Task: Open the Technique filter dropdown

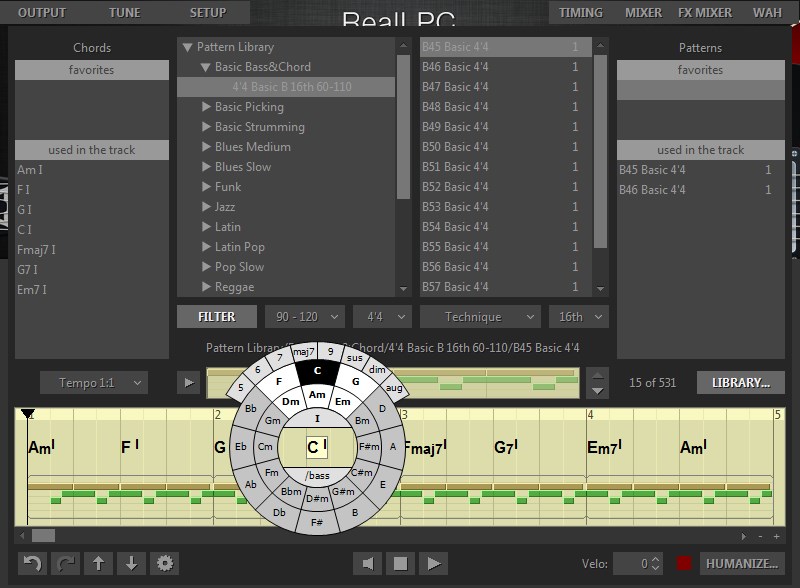Action: coord(480,317)
